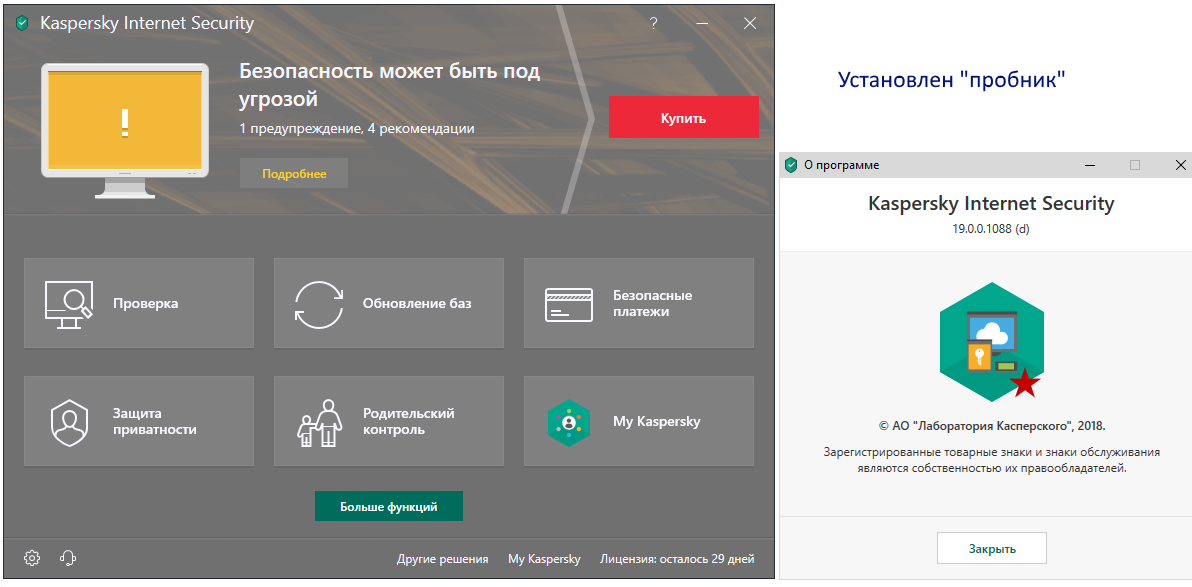Viewport: 1192px width, 587px height.
Task: Open support via the headset icon
Action: coord(68,558)
